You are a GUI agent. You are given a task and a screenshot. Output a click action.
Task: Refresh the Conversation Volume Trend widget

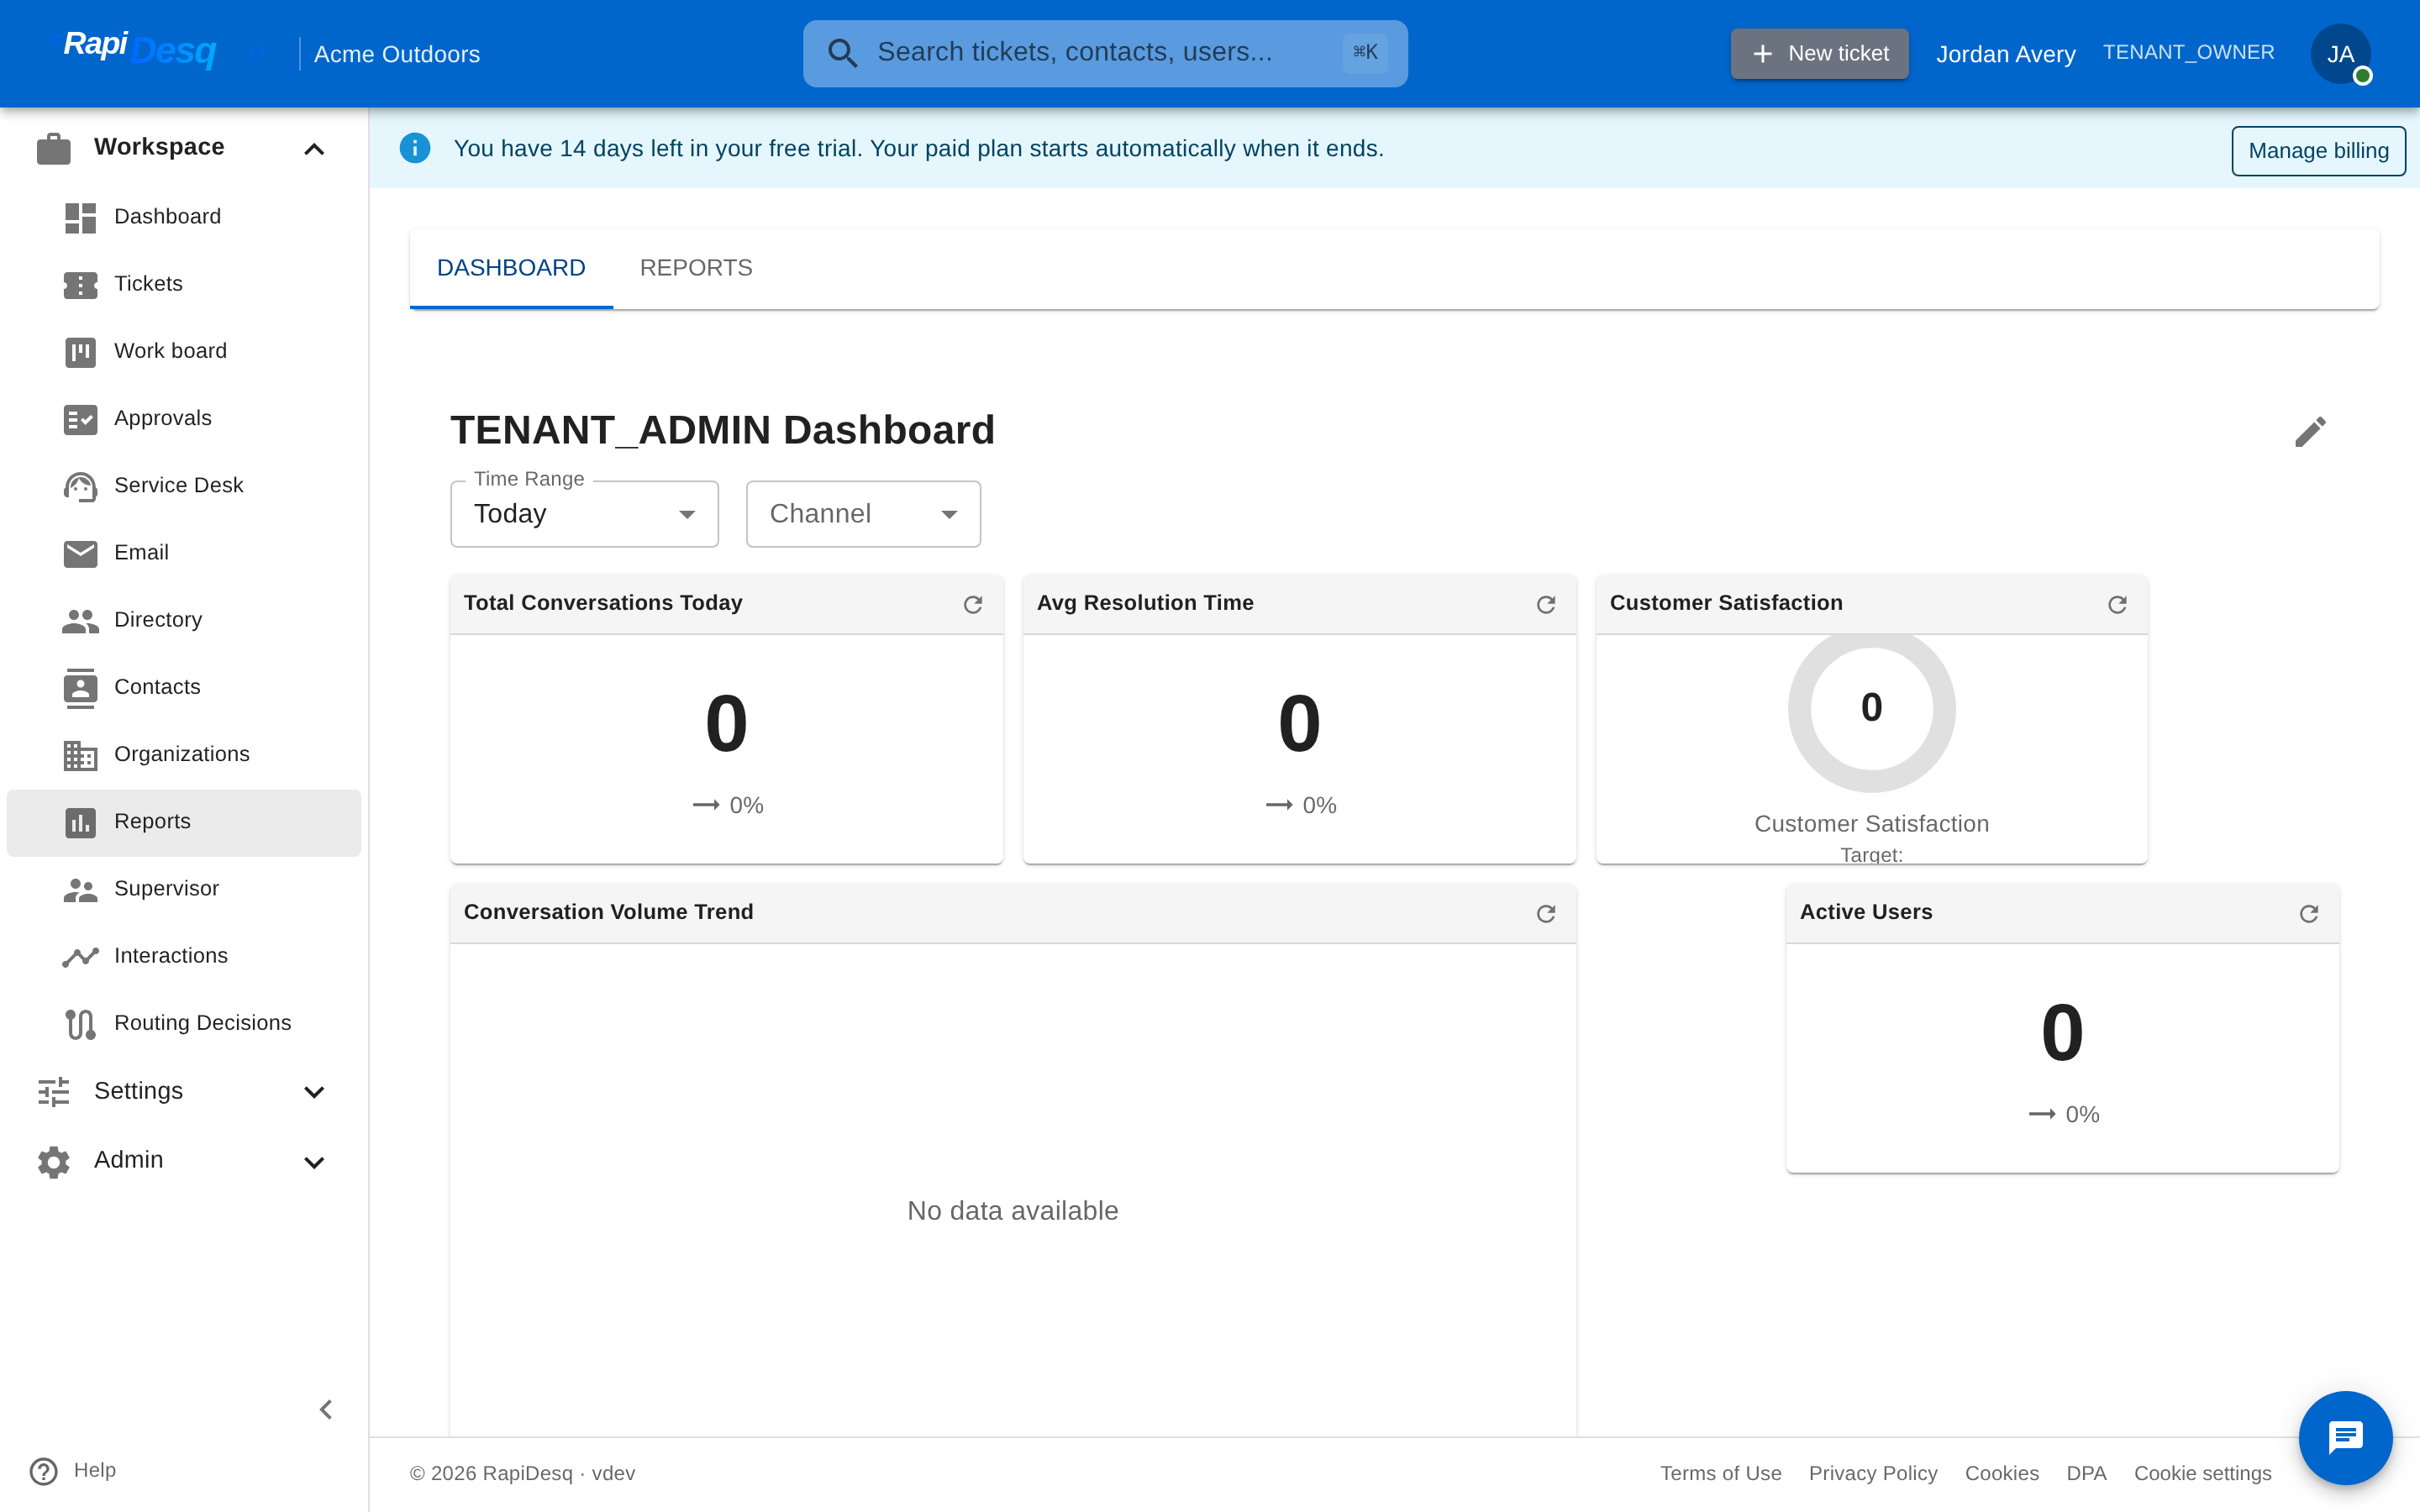click(1546, 913)
